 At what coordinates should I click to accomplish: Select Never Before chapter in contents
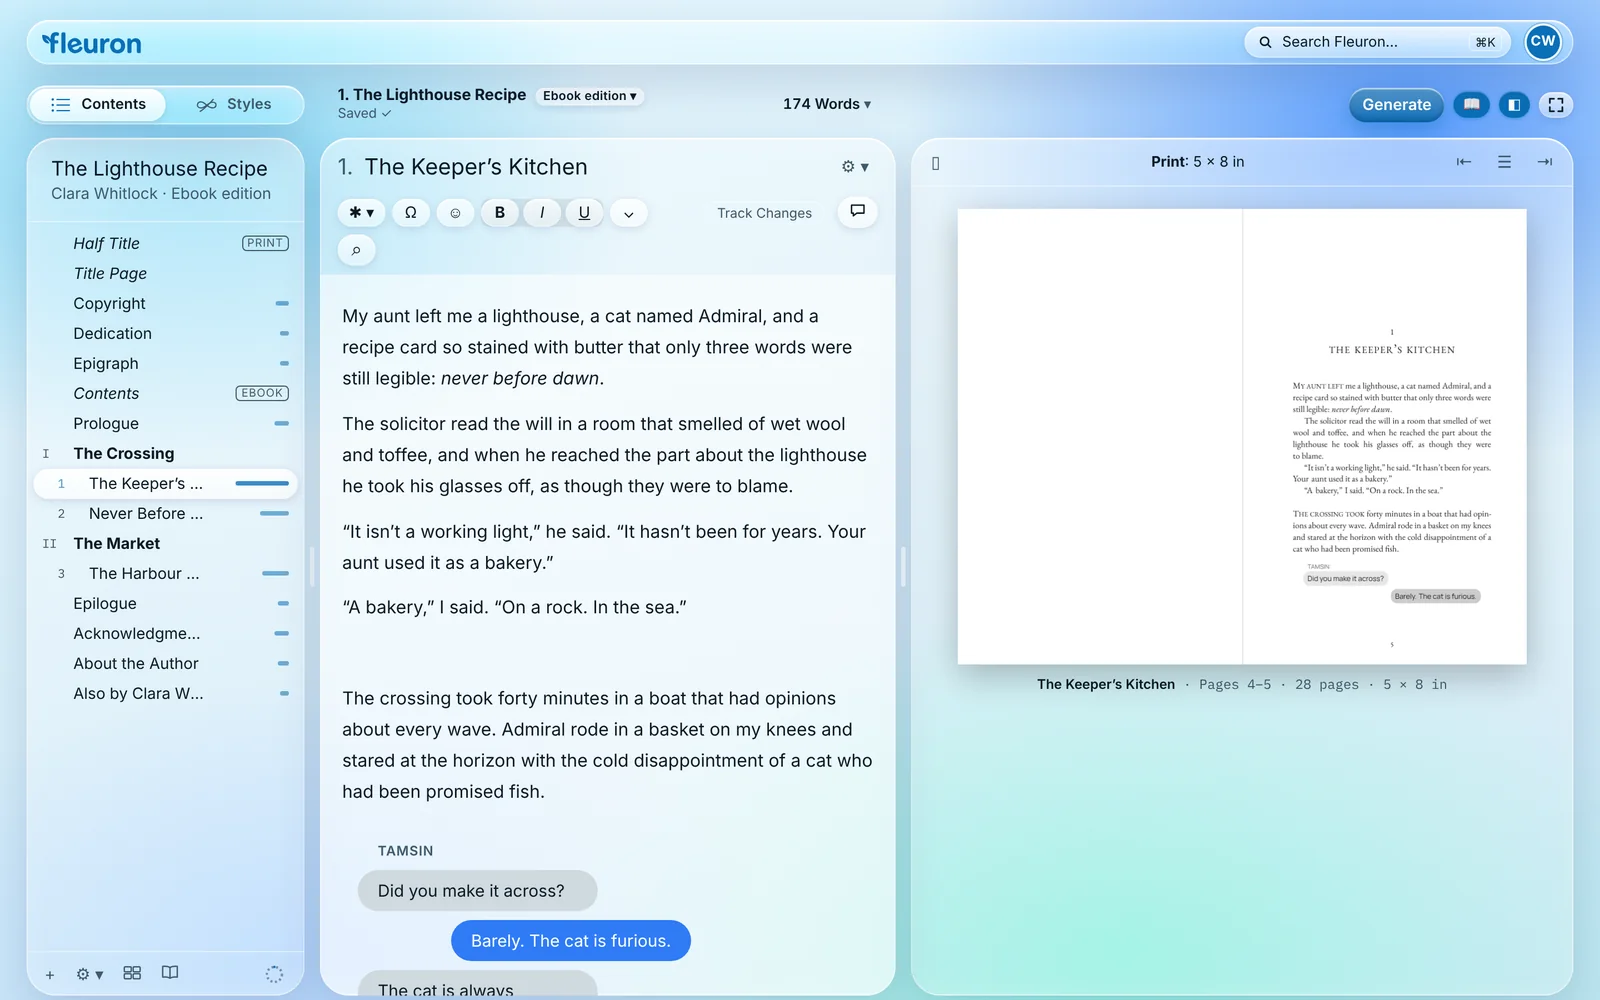tap(166, 513)
